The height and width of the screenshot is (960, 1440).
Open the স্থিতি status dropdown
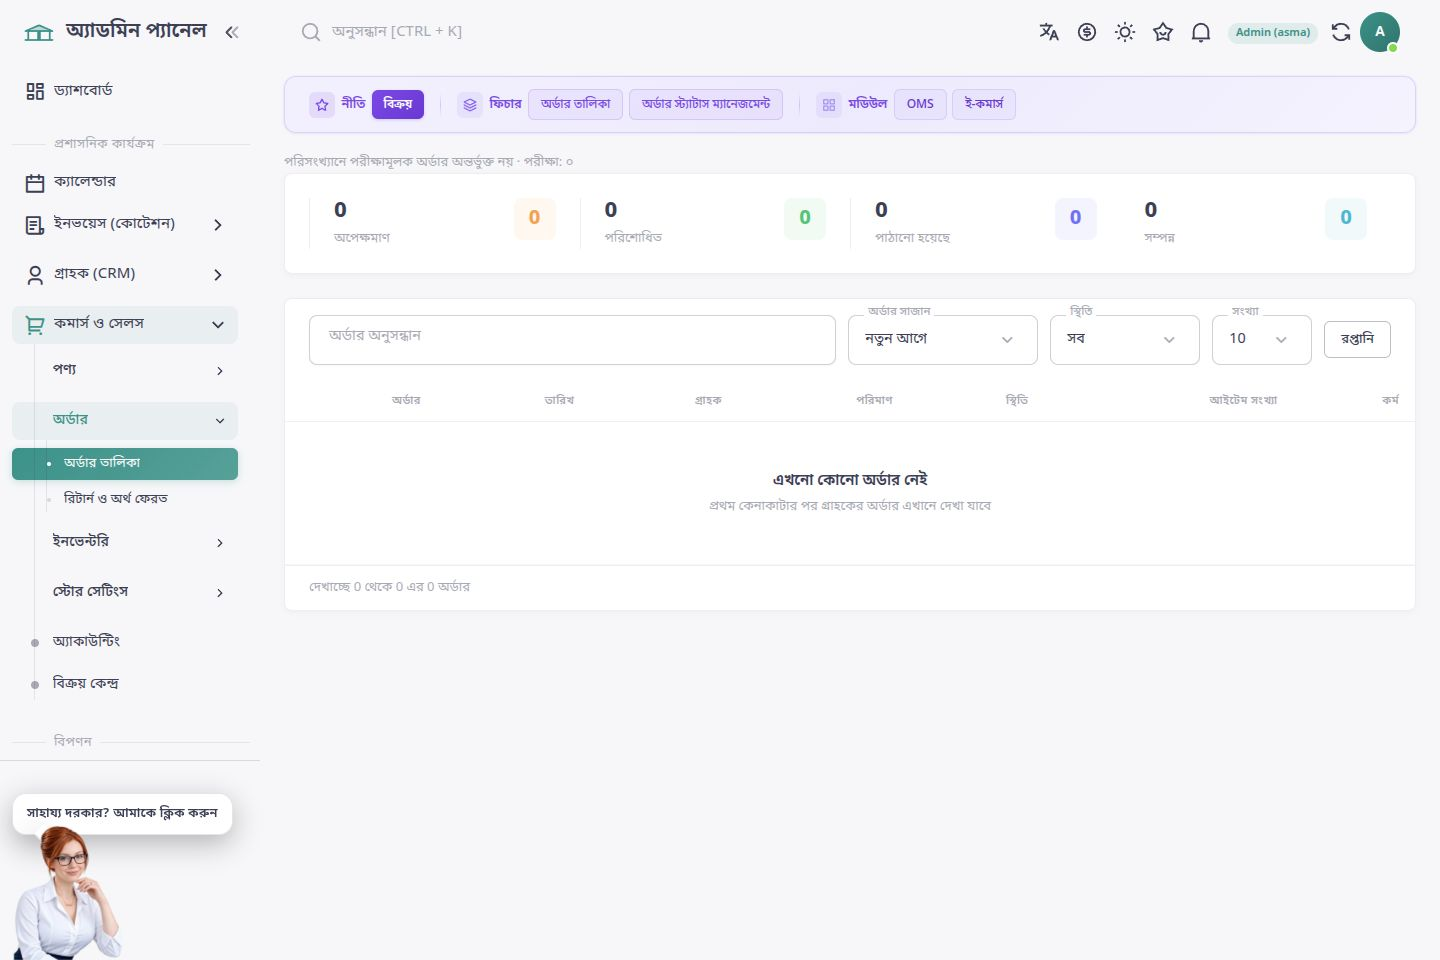click(x=1125, y=340)
